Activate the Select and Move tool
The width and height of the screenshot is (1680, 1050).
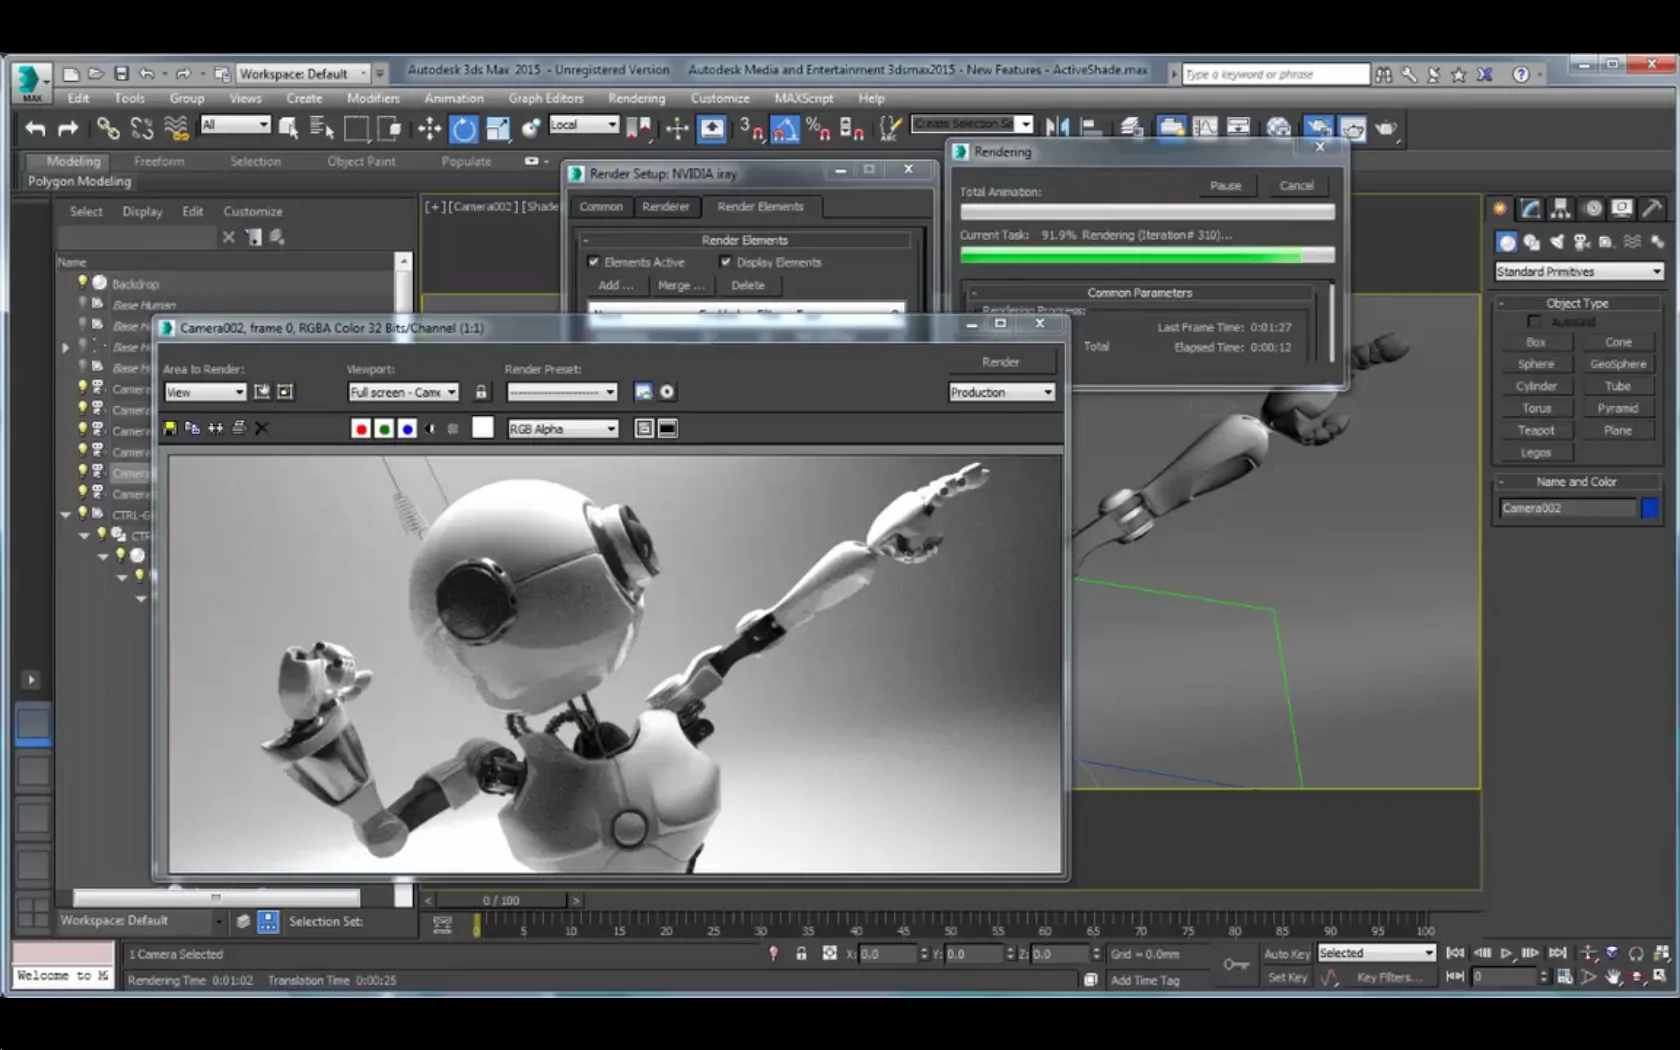pyautogui.click(x=429, y=128)
